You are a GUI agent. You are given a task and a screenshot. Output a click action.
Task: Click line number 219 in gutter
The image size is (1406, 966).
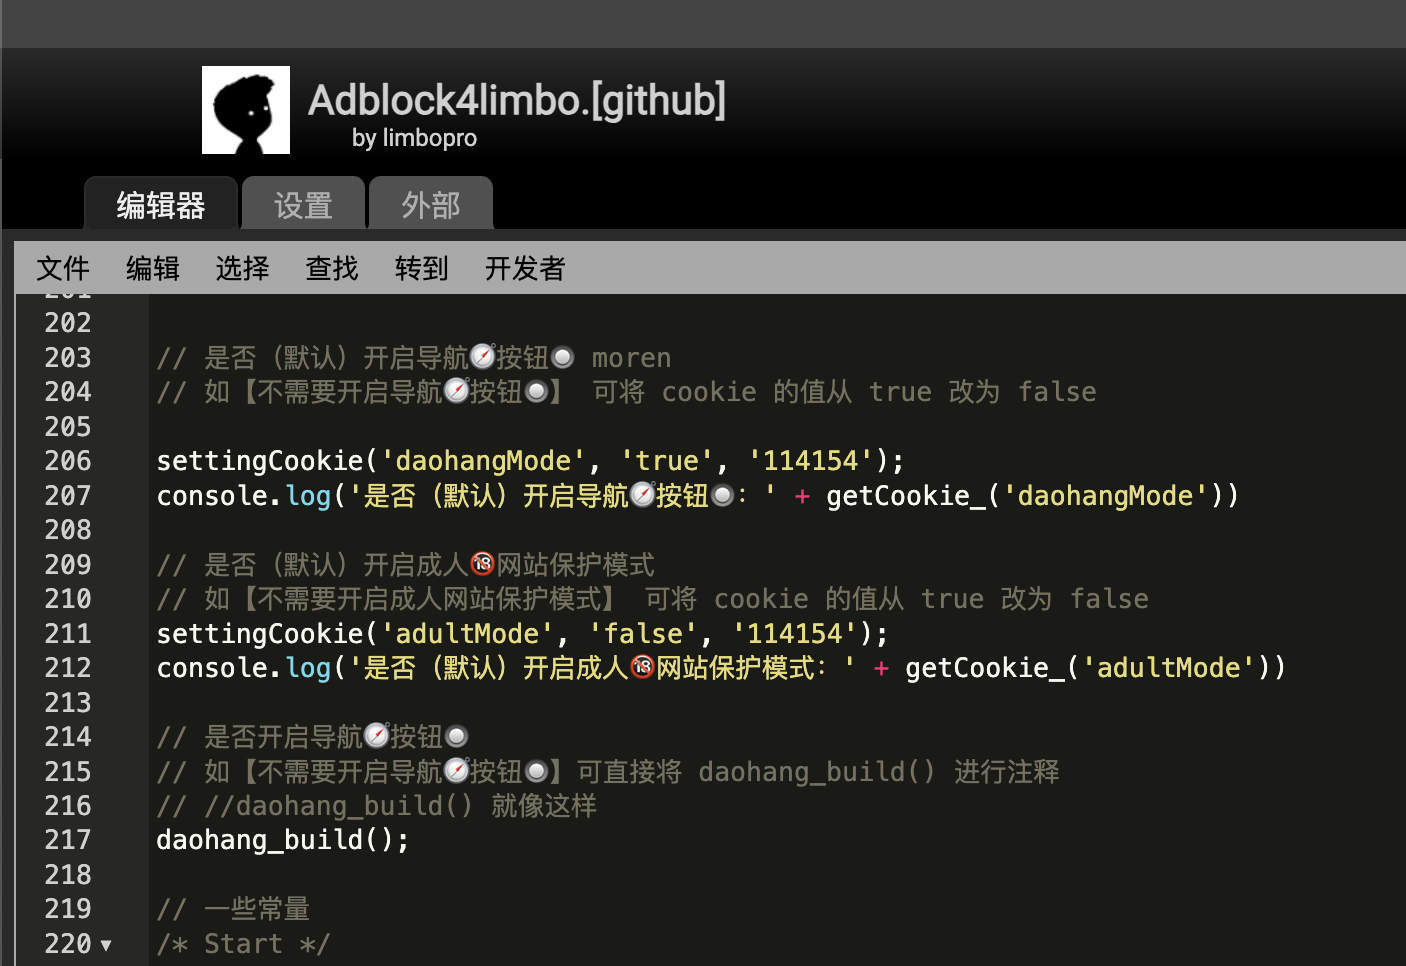click(68, 909)
